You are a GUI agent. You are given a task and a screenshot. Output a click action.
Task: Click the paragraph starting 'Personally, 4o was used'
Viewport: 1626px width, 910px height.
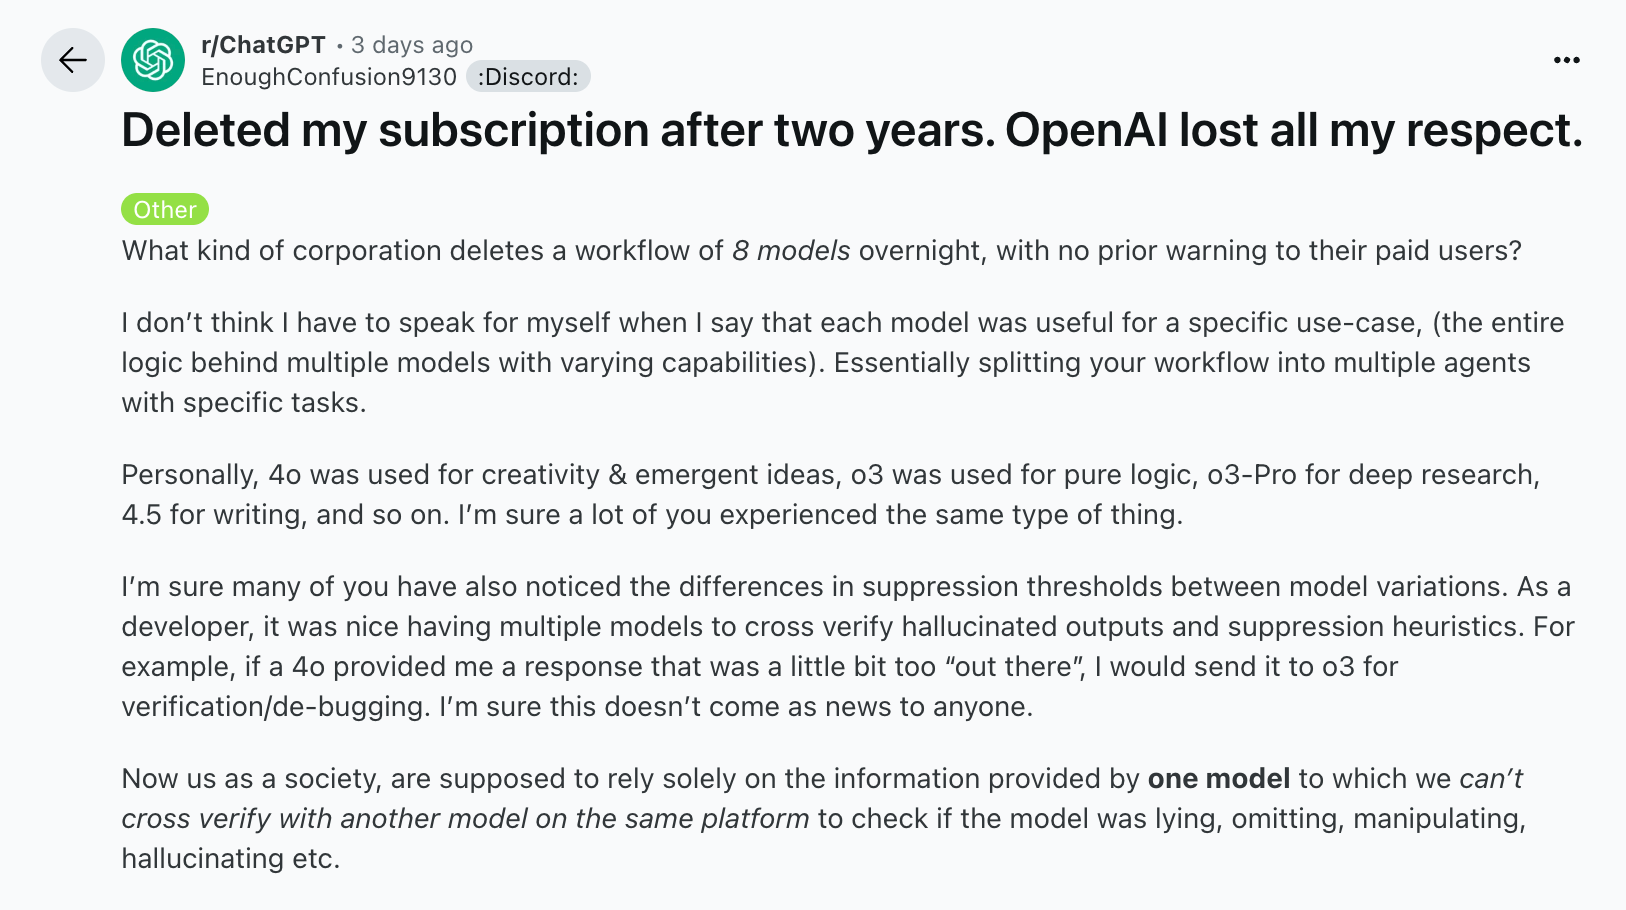coord(831,494)
